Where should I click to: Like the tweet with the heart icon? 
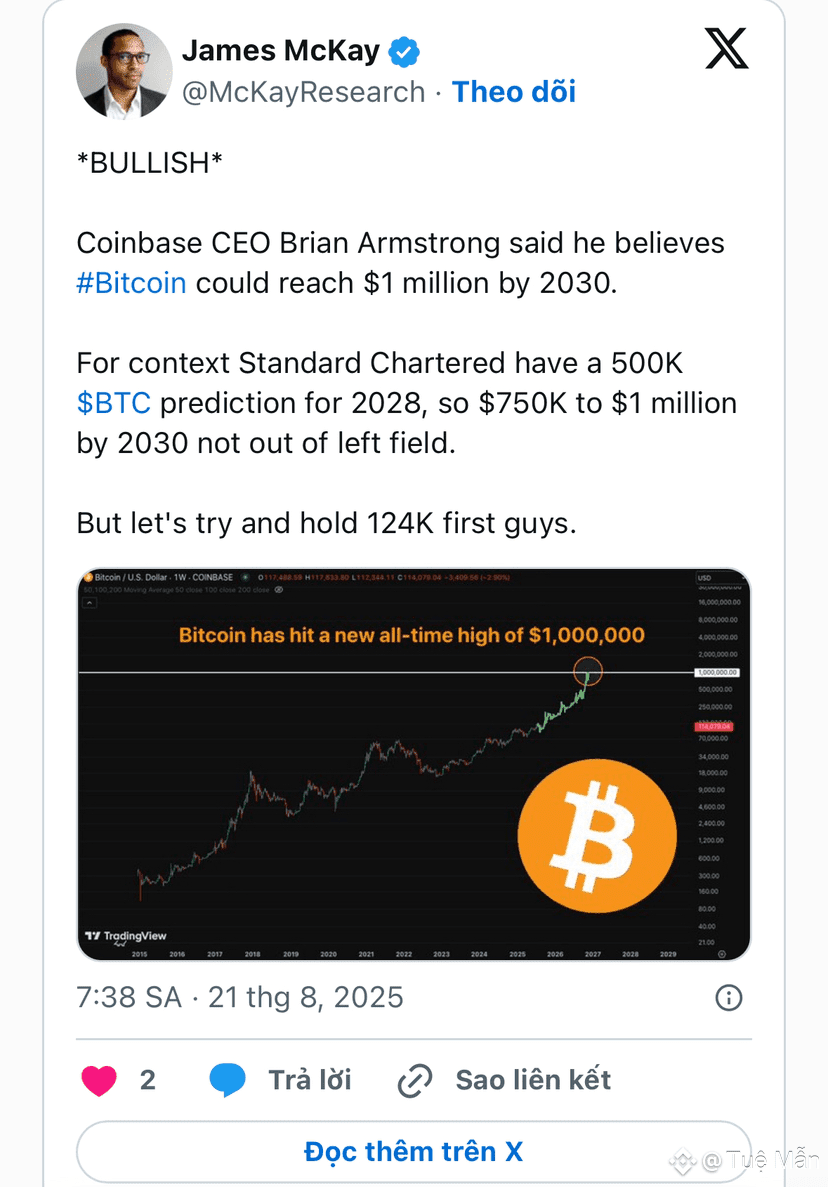(x=99, y=1080)
